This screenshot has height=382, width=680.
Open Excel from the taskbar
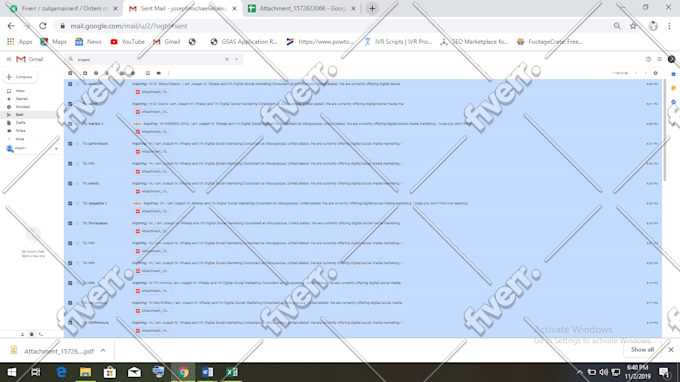[x=232, y=372]
